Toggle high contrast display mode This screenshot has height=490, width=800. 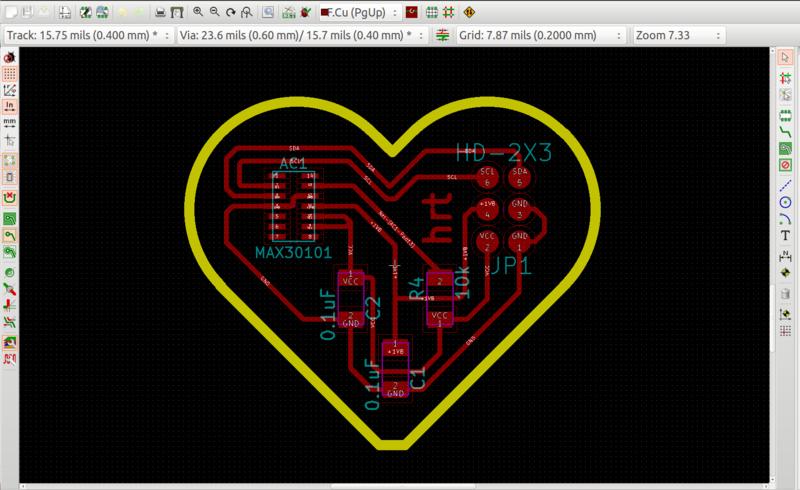point(9,322)
